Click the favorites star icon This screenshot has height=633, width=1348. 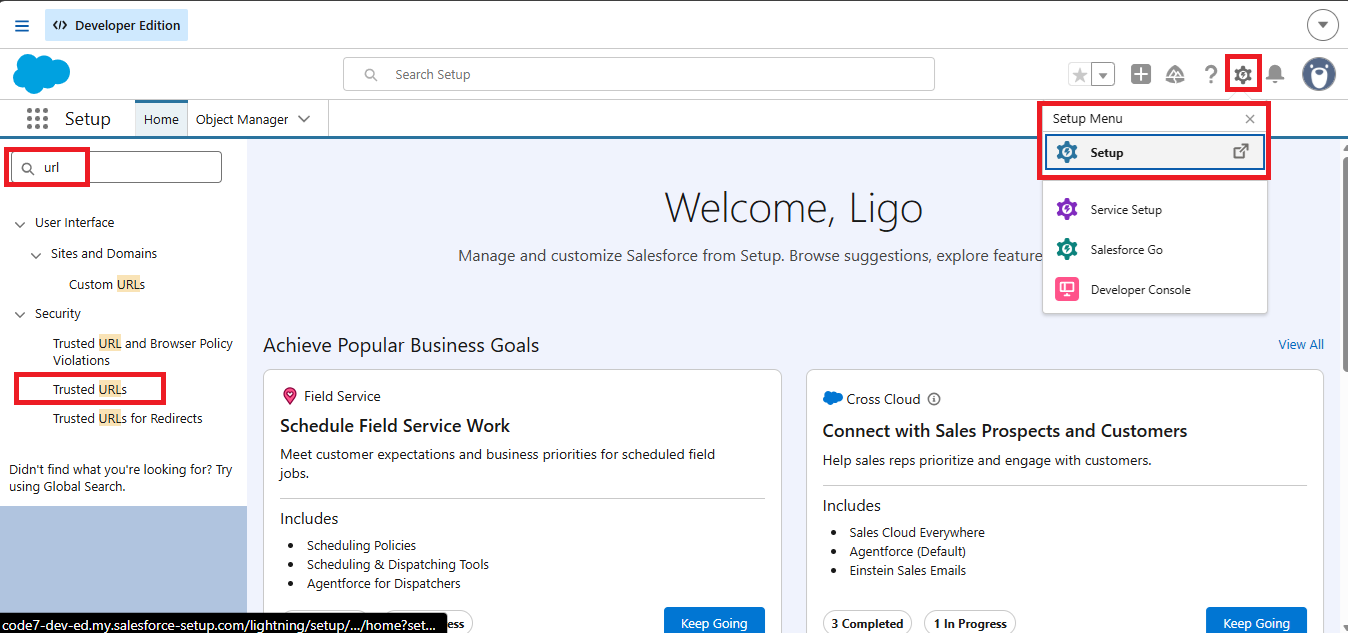pyautogui.click(x=1079, y=74)
